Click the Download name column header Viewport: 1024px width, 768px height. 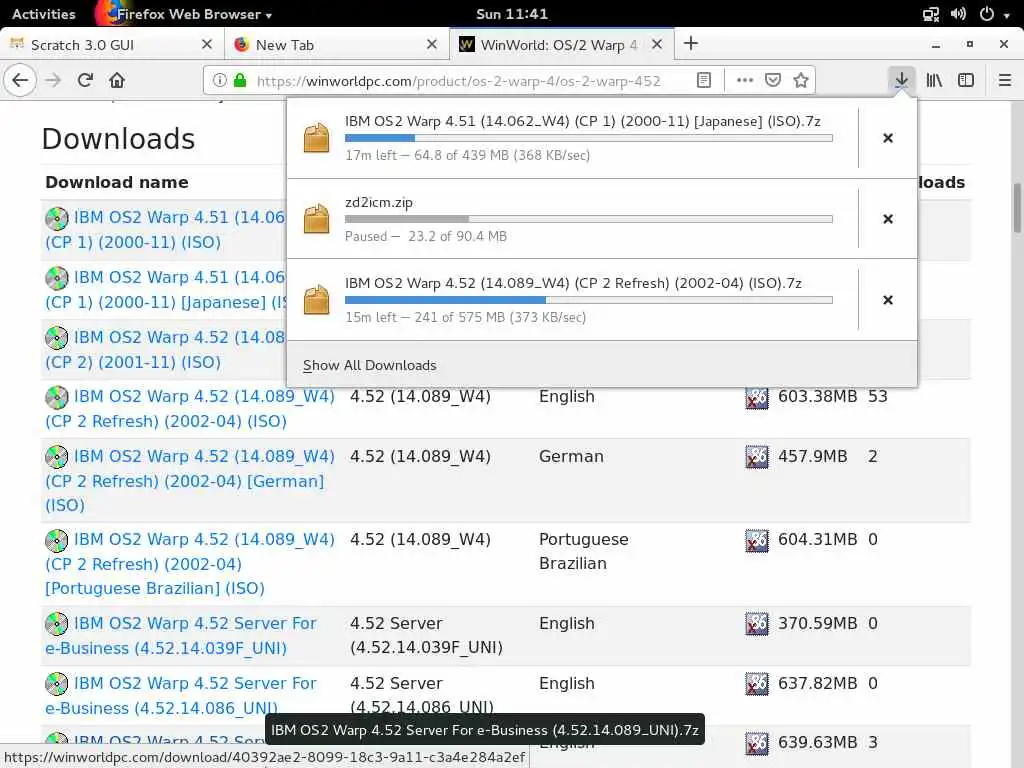pos(117,182)
